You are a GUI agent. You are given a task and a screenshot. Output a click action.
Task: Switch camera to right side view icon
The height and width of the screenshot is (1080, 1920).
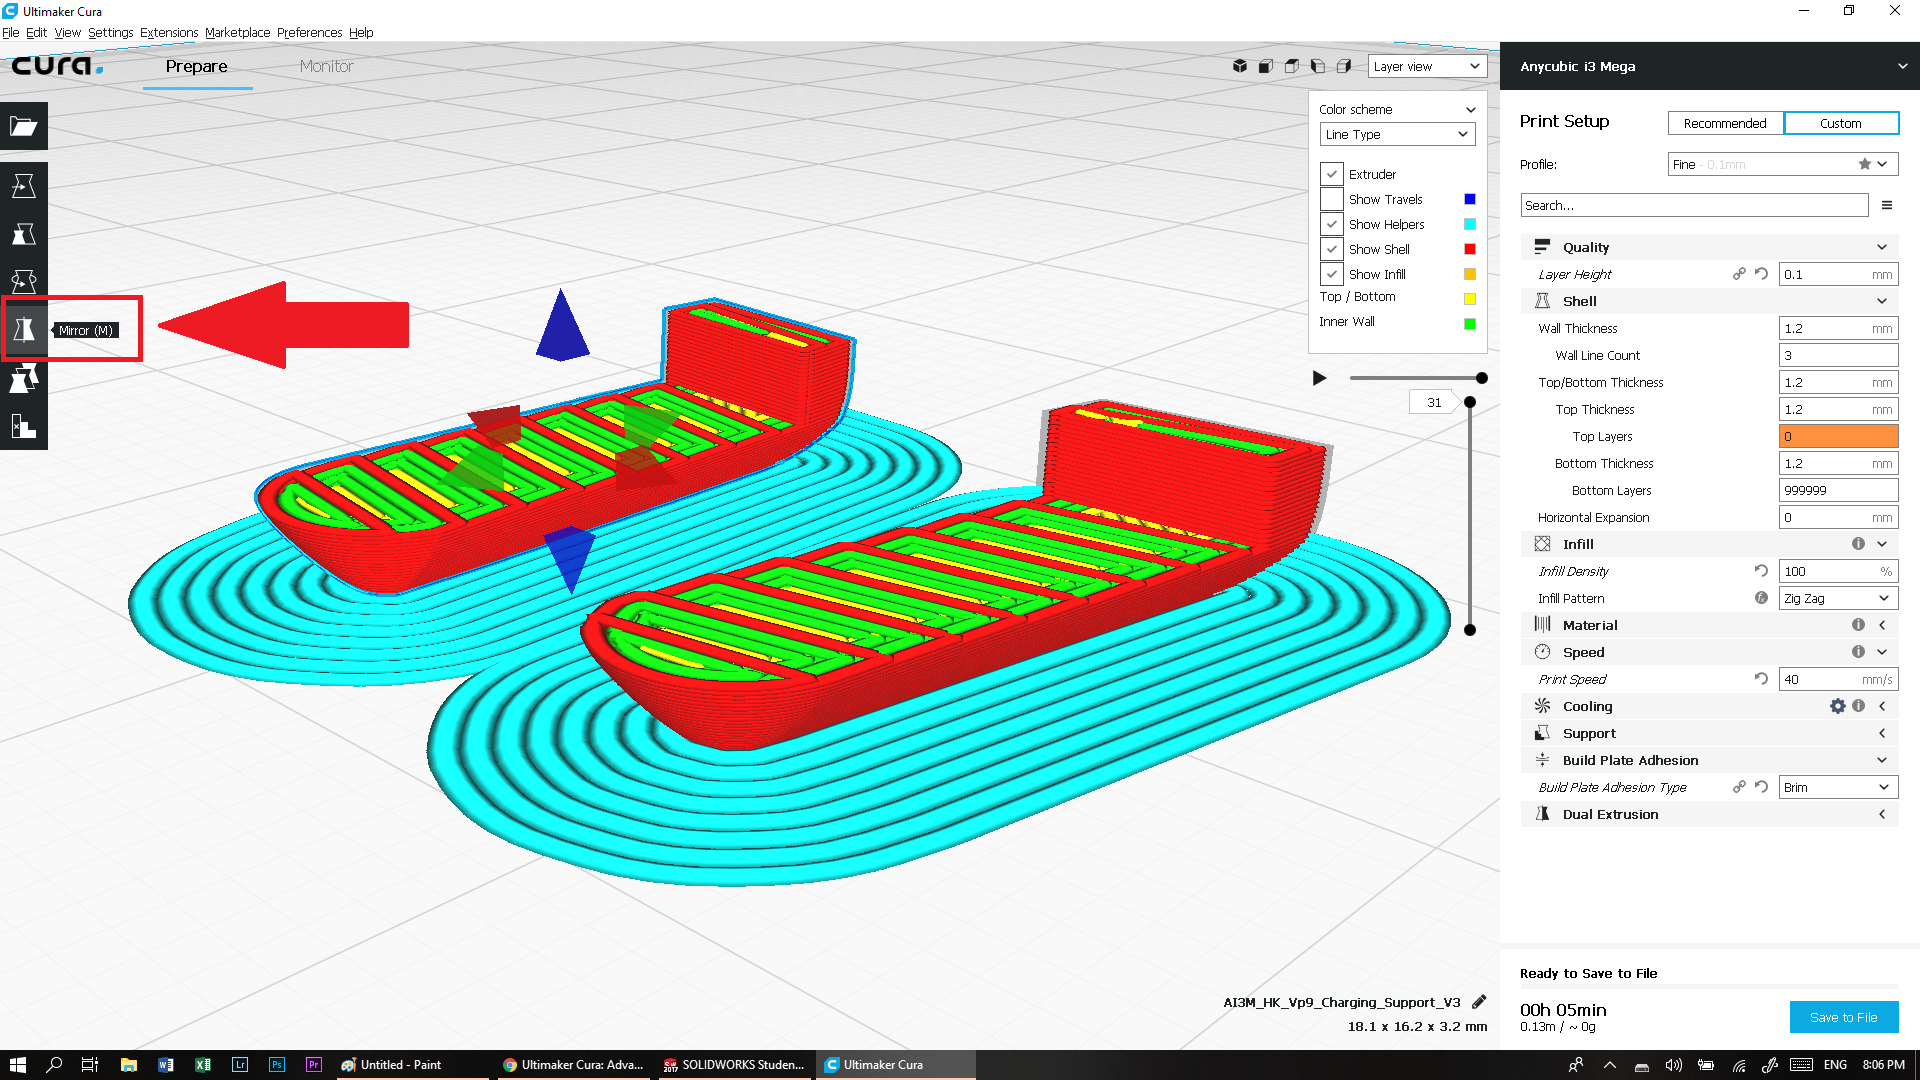(1344, 66)
